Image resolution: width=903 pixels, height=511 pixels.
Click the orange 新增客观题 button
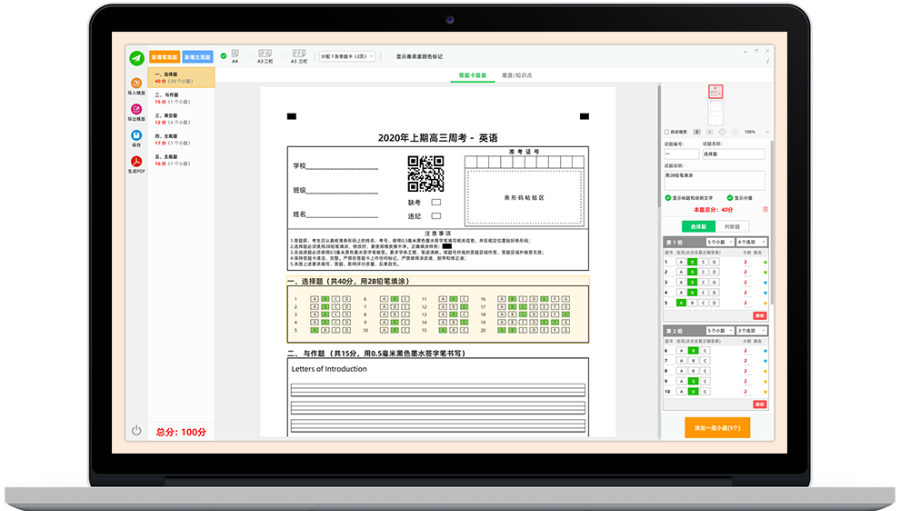(163, 58)
